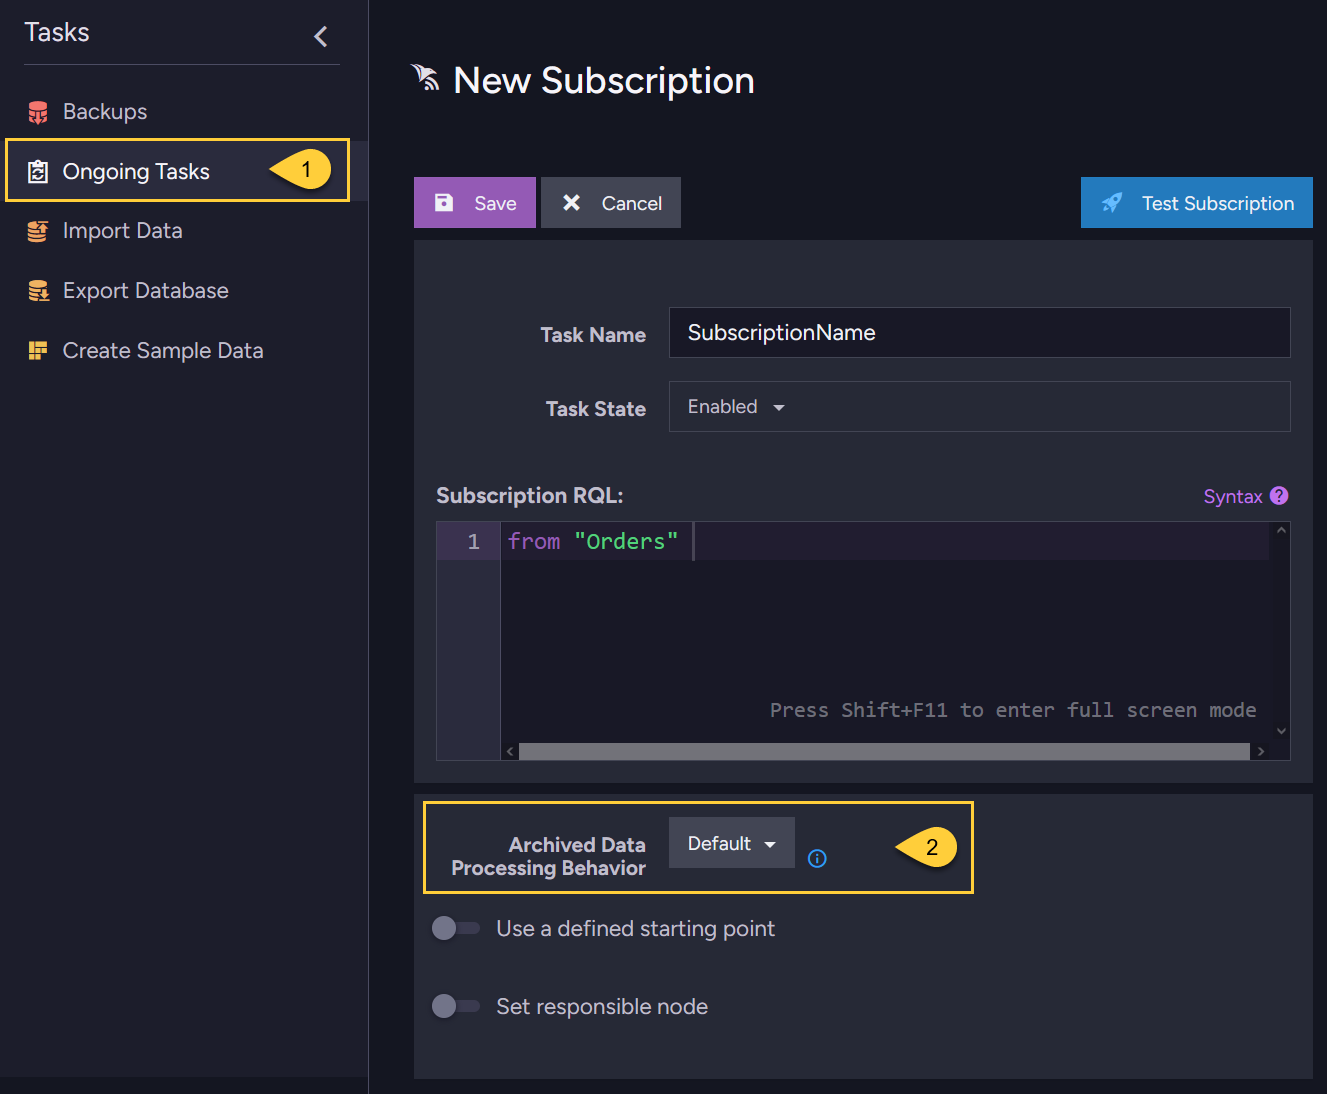Run Test Subscription
Image resolution: width=1327 pixels, height=1094 pixels.
(1197, 203)
